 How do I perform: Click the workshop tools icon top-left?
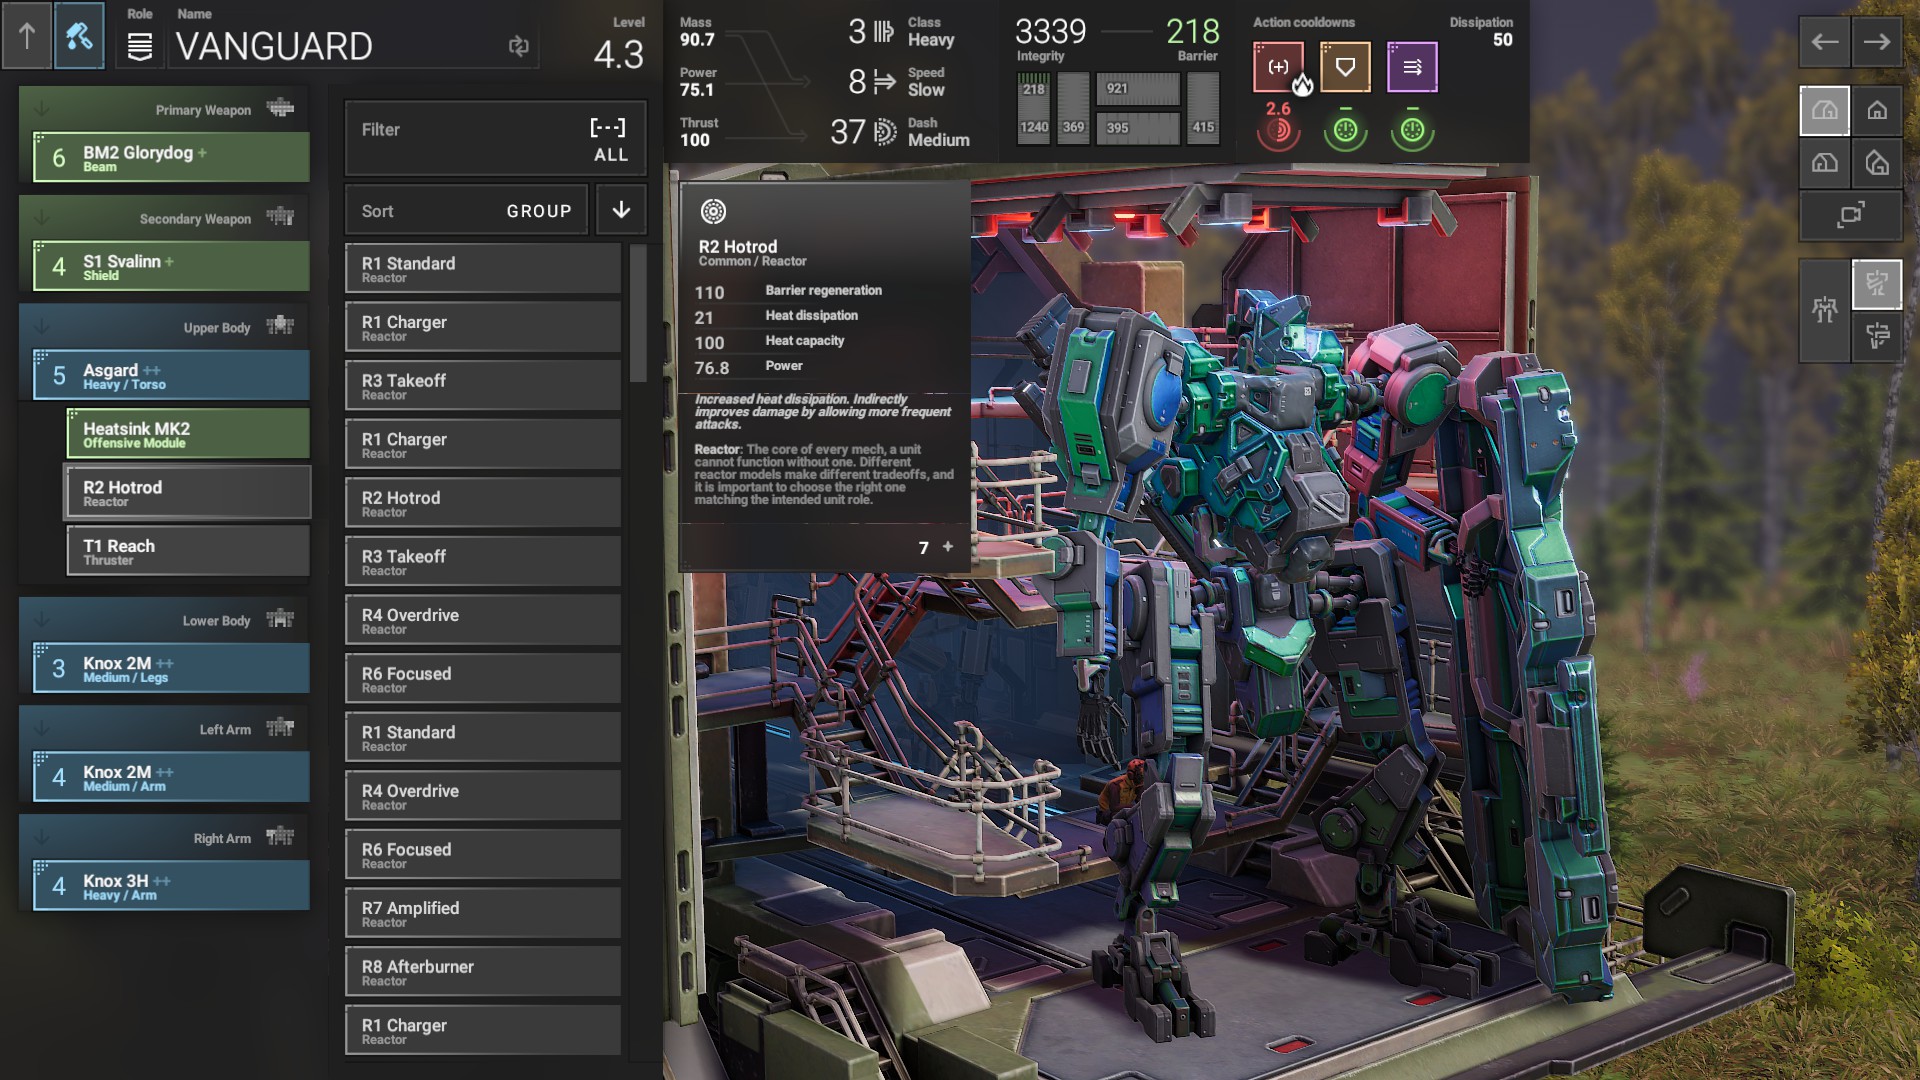point(79,38)
